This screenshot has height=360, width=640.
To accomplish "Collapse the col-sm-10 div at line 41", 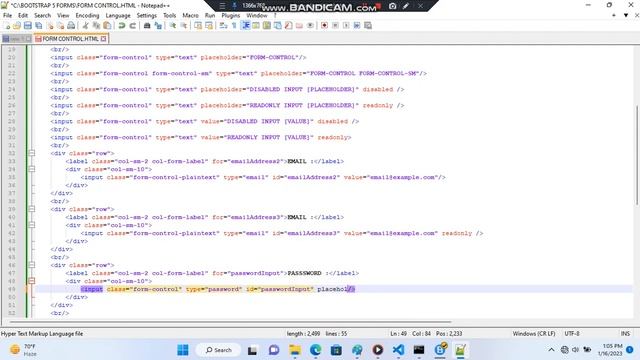I will [31, 225].
